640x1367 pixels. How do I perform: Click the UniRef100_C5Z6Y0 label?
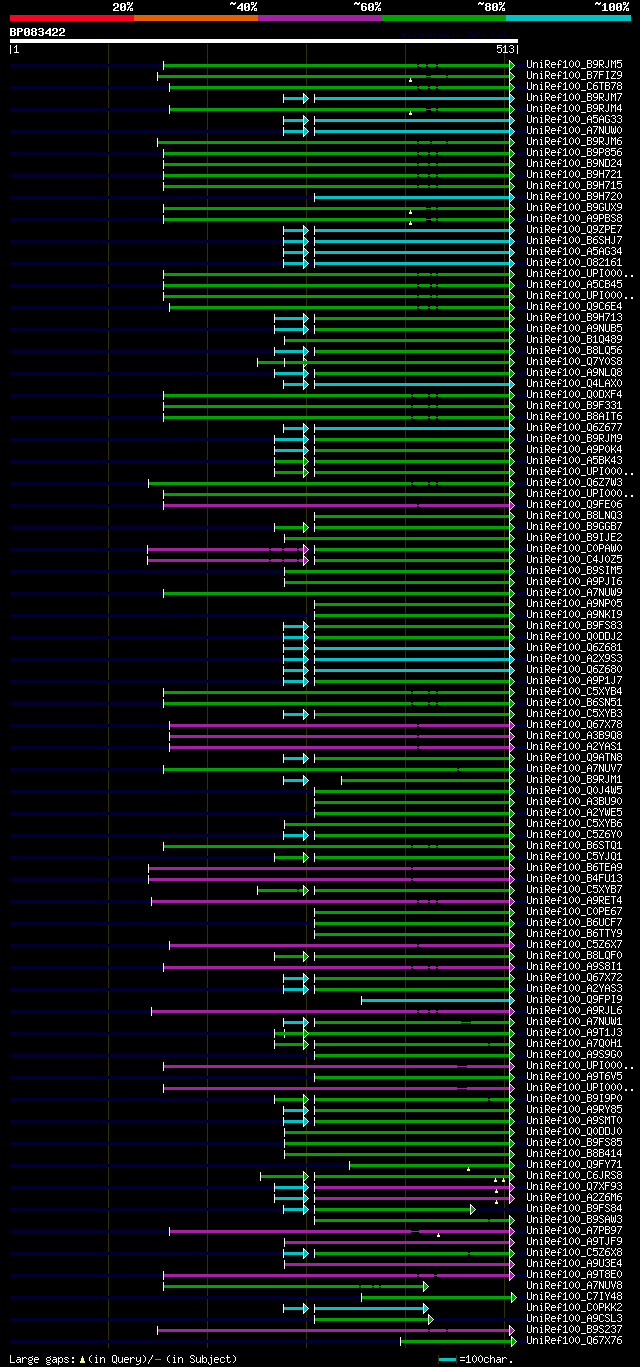tap(575, 834)
